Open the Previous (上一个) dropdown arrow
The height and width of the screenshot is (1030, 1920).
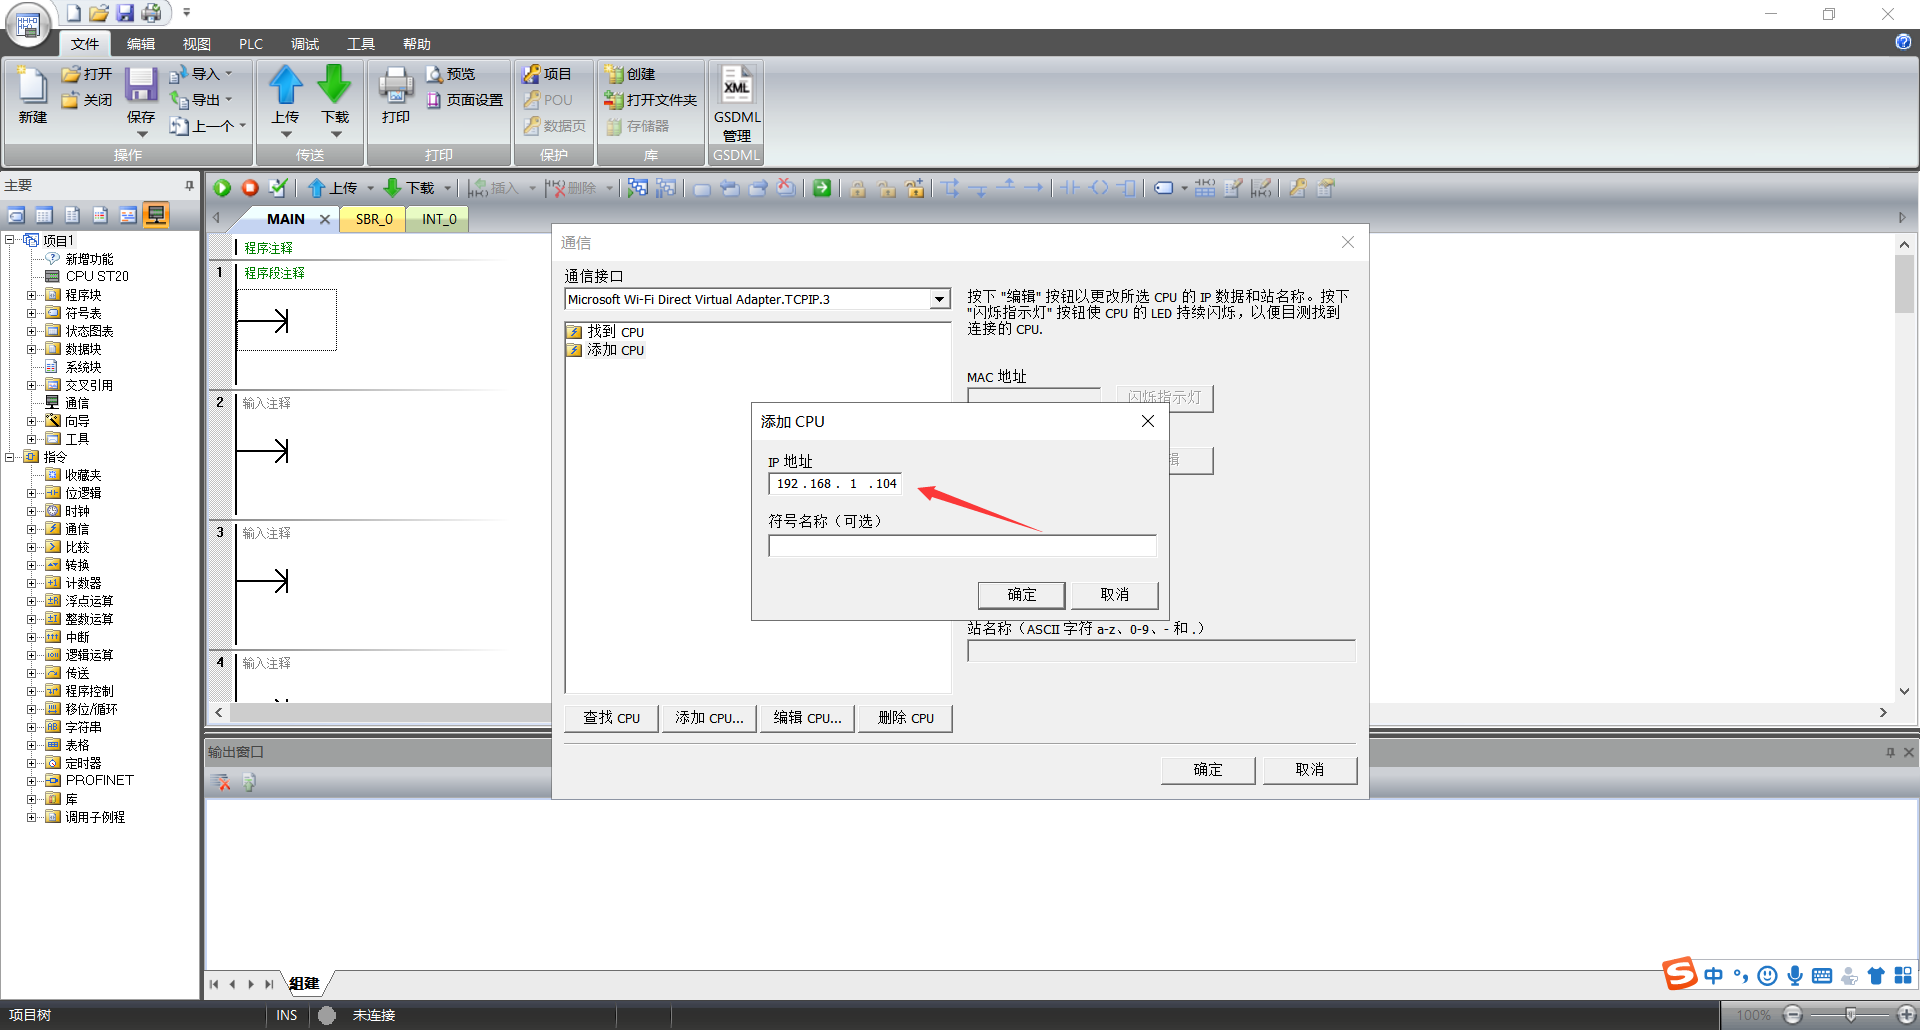coord(242,126)
